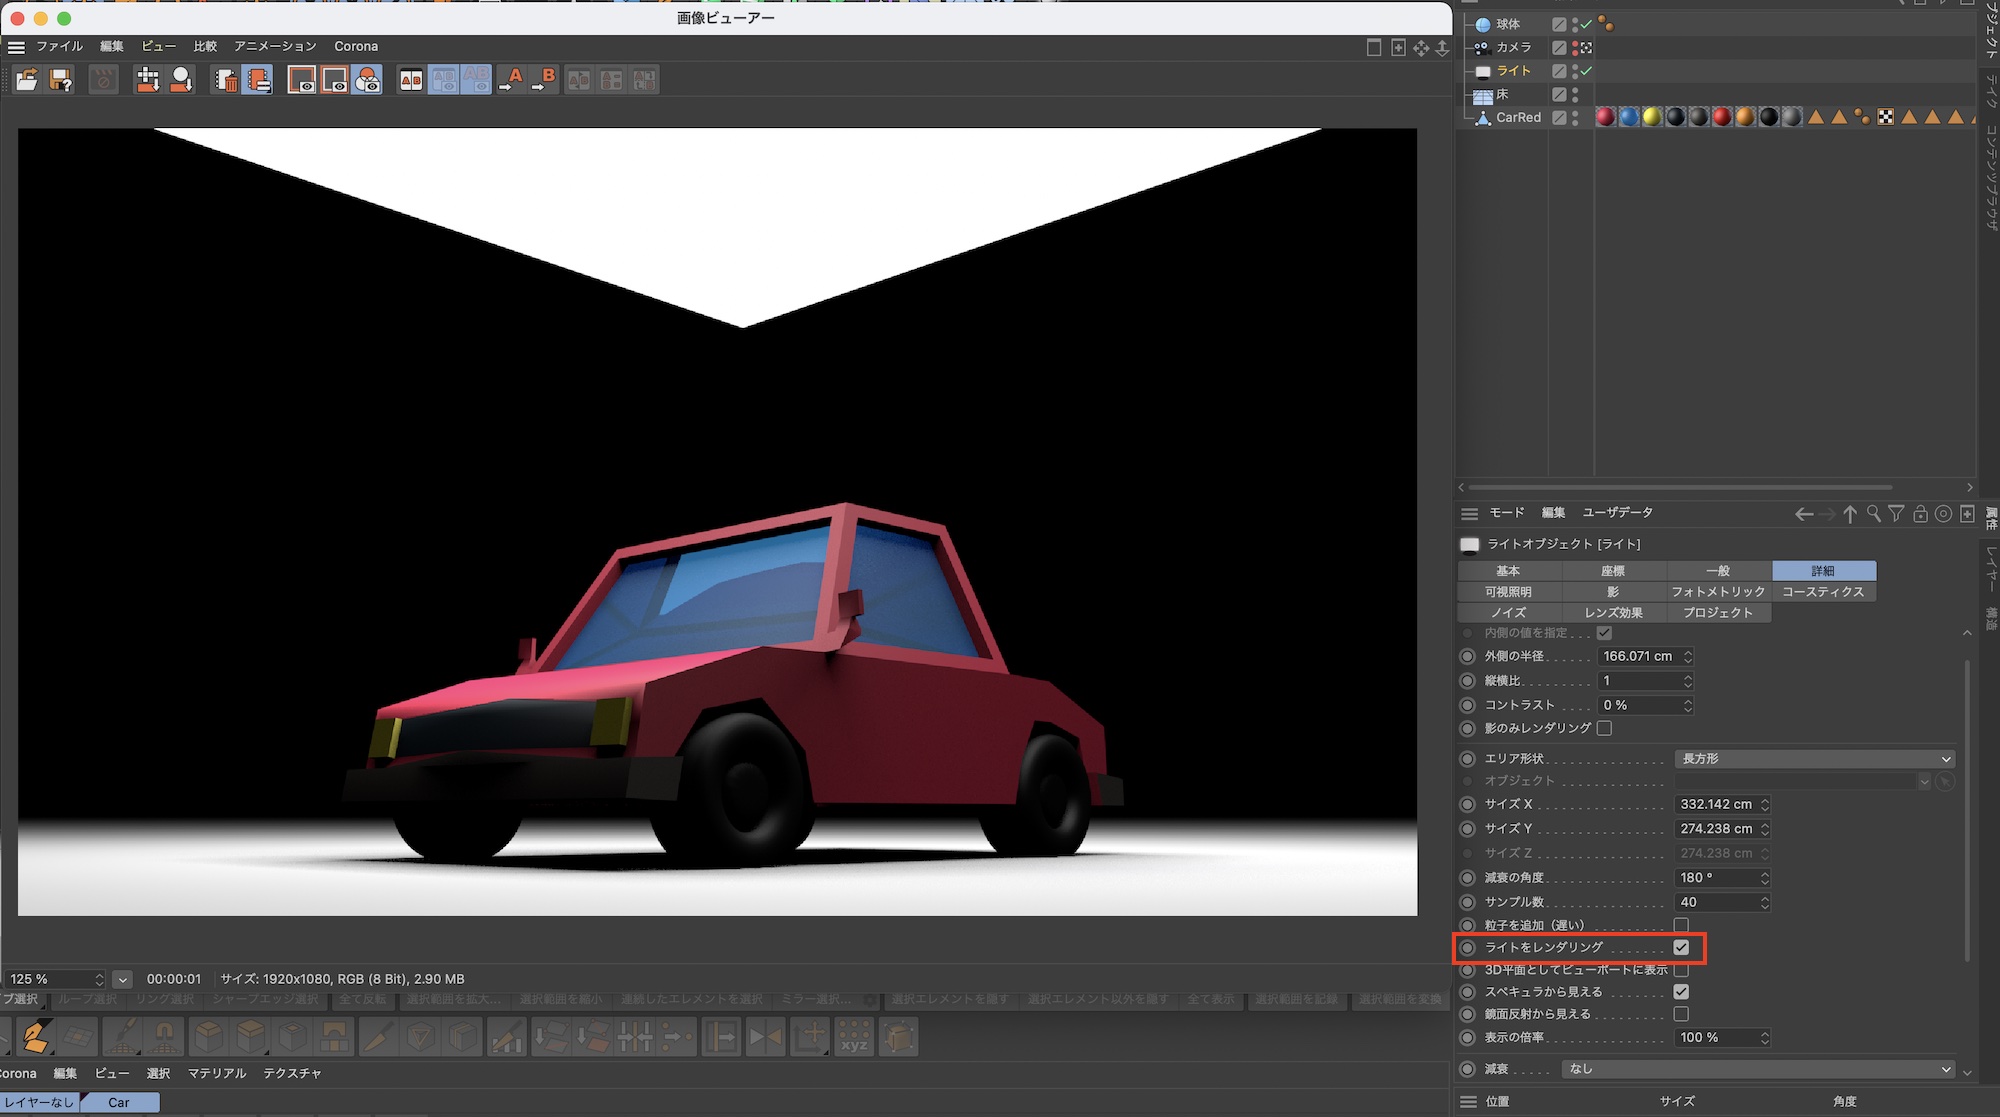Switch to the 影 tab
This screenshot has height=1117, width=2000.
(1613, 592)
